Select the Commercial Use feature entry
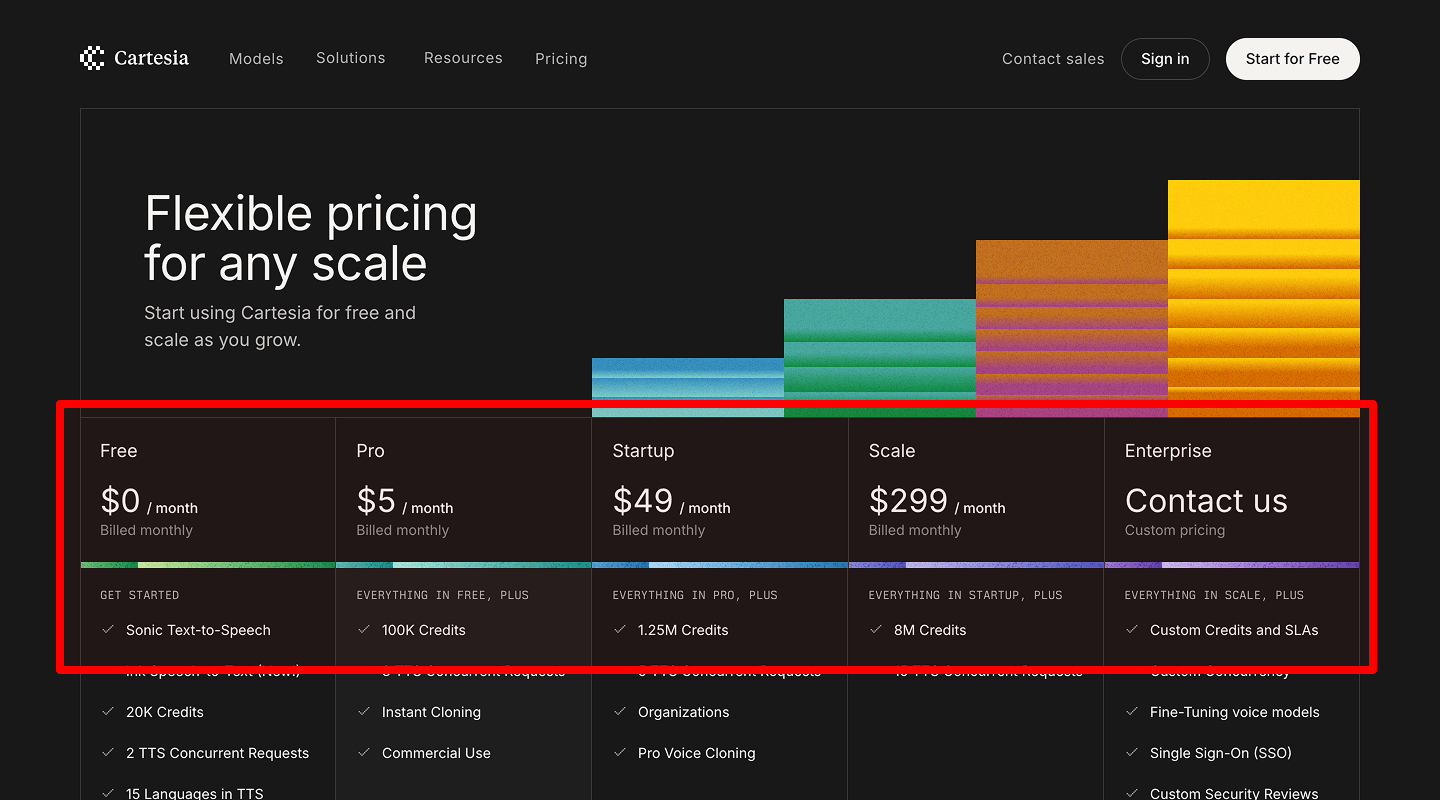The image size is (1440, 800). (437, 753)
